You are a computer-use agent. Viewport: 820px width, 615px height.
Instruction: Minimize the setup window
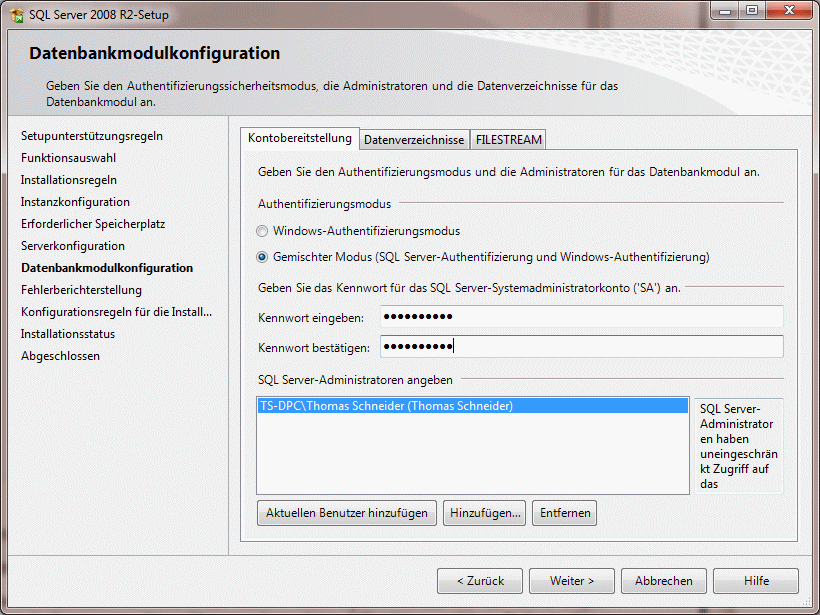click(x=725, y=10)
